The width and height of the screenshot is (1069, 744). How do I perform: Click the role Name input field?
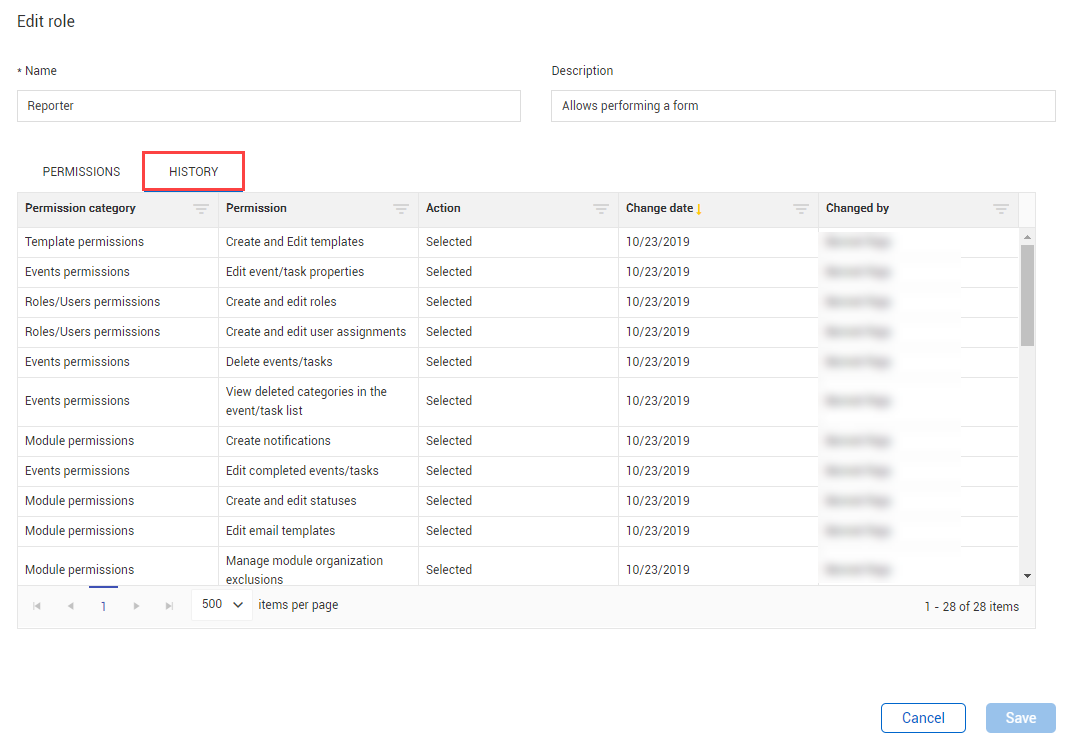[268, 106]
